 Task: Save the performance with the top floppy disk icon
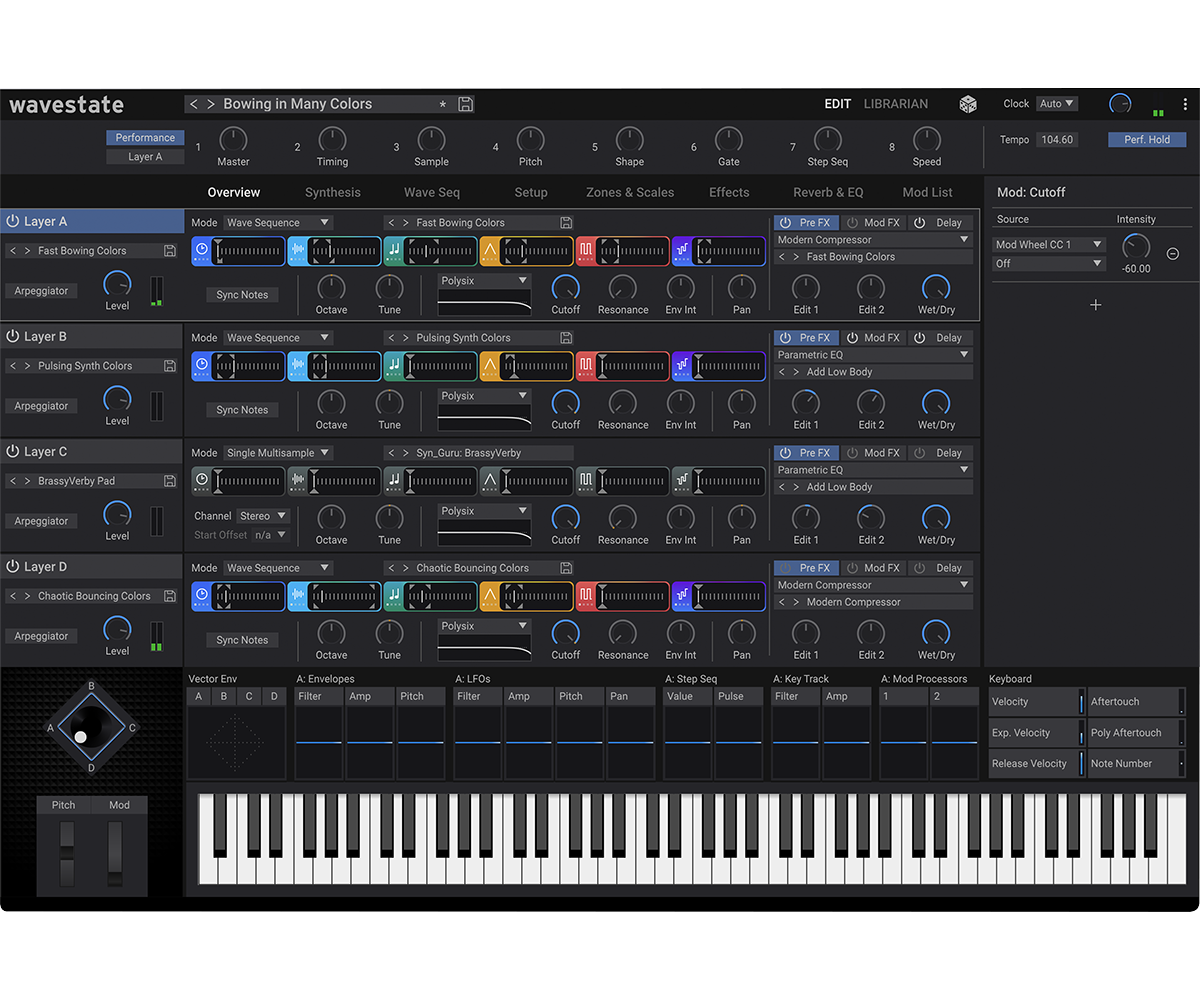(466, 104)
